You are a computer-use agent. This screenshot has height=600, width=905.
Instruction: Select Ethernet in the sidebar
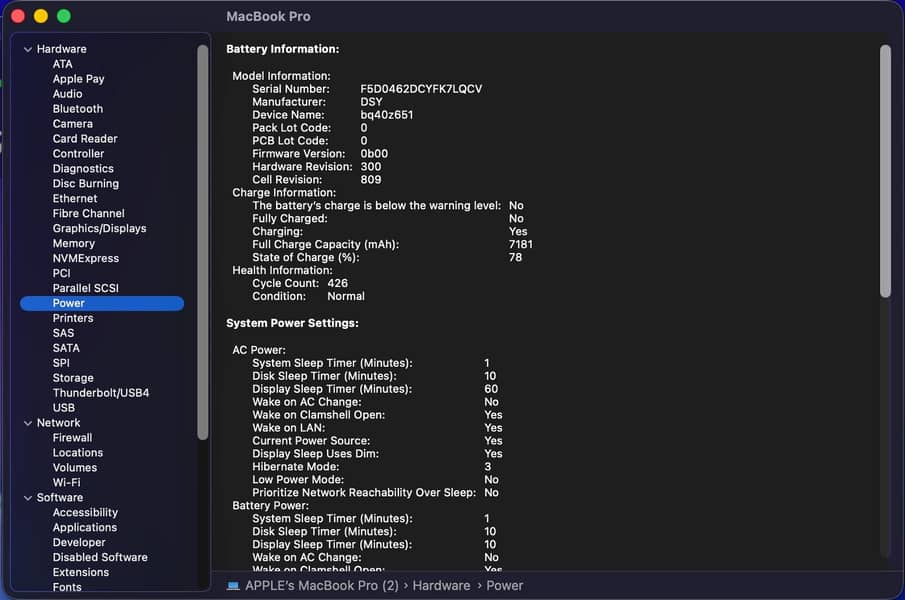[75, 198]
